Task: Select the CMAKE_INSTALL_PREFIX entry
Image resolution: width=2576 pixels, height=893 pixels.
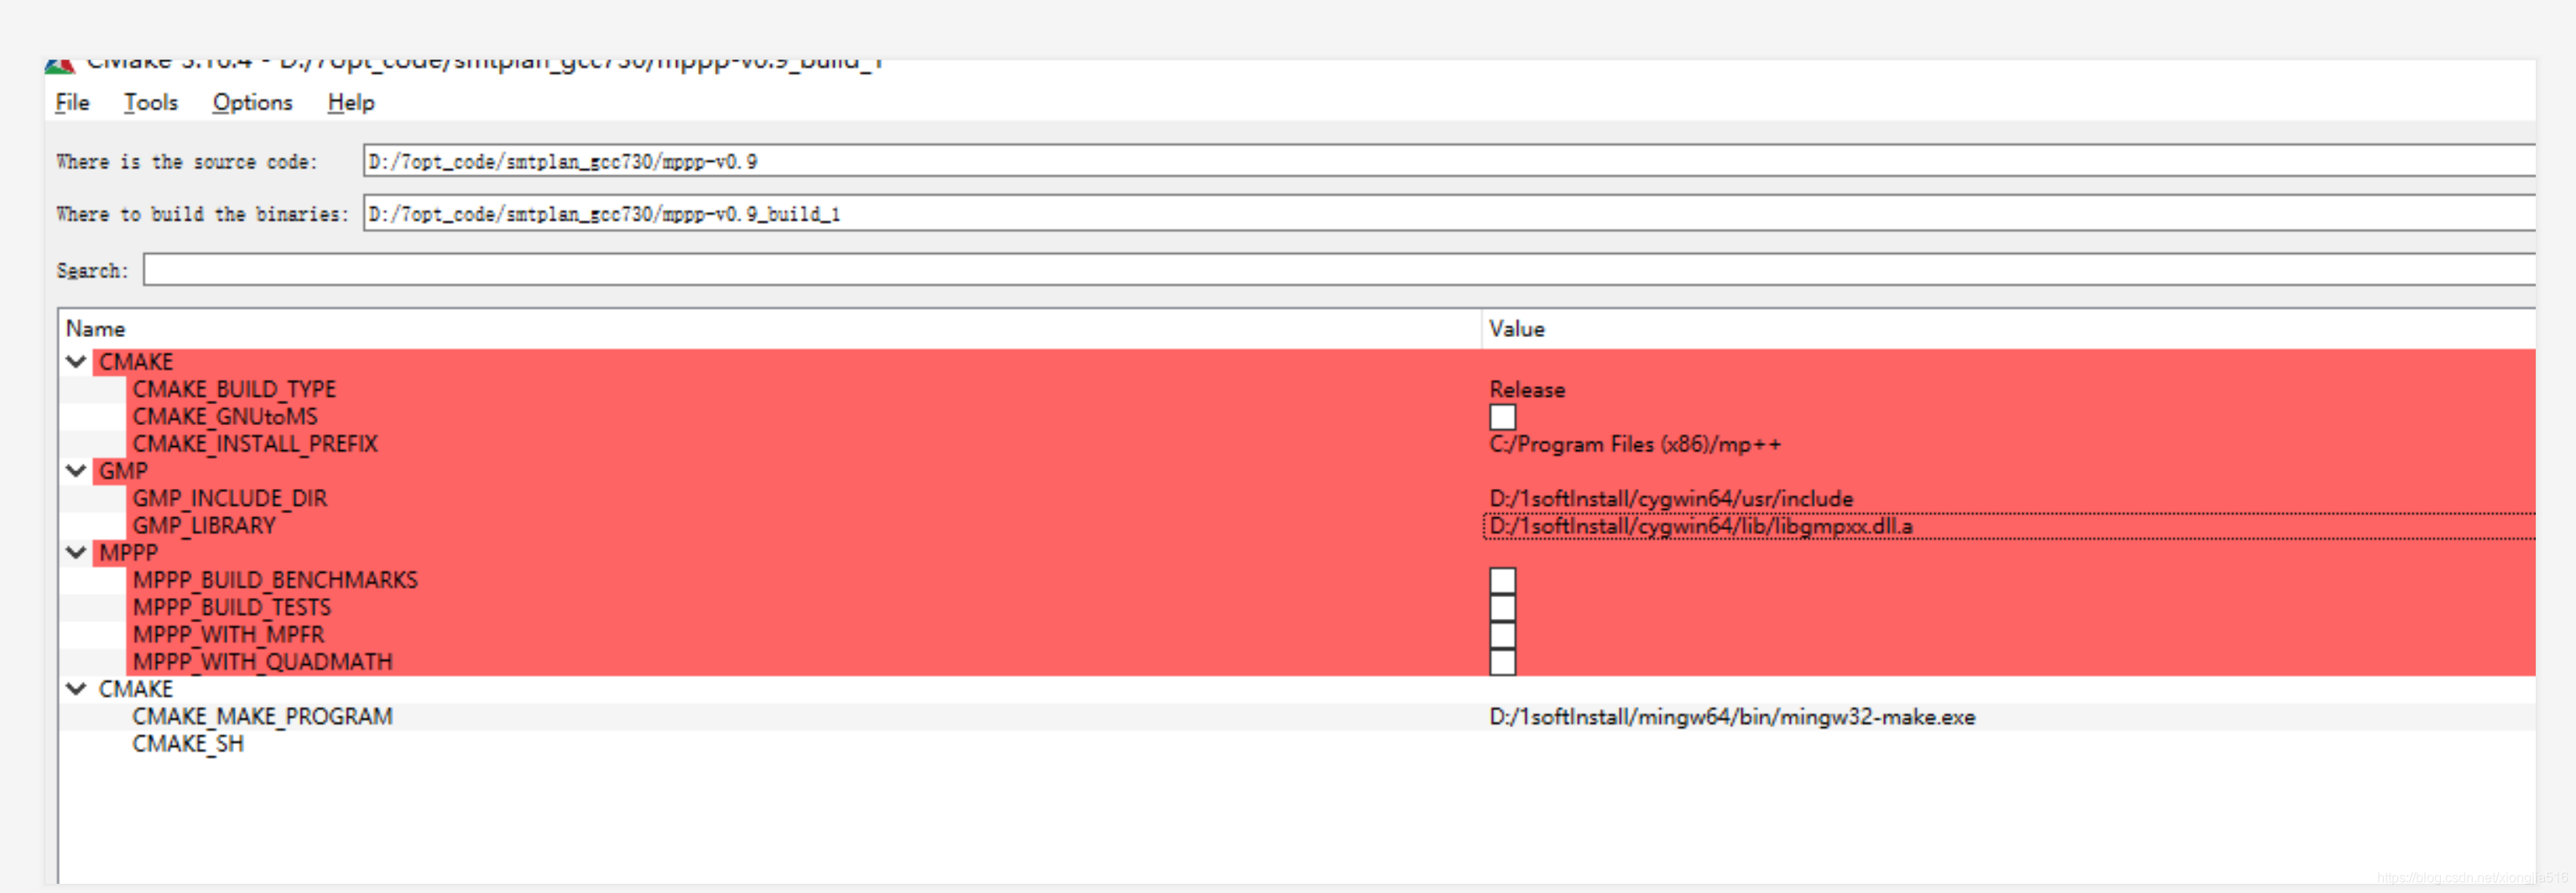Action: (x=256, y=444)
